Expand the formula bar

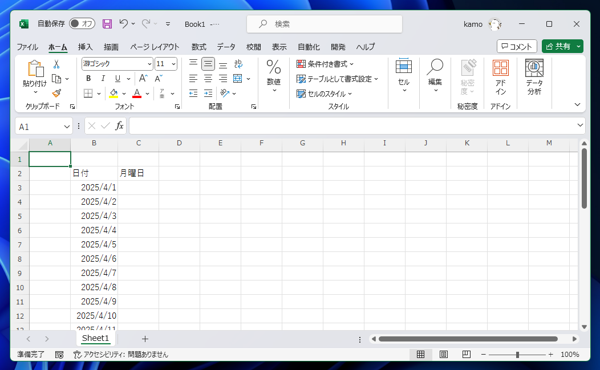click(580, 125)
